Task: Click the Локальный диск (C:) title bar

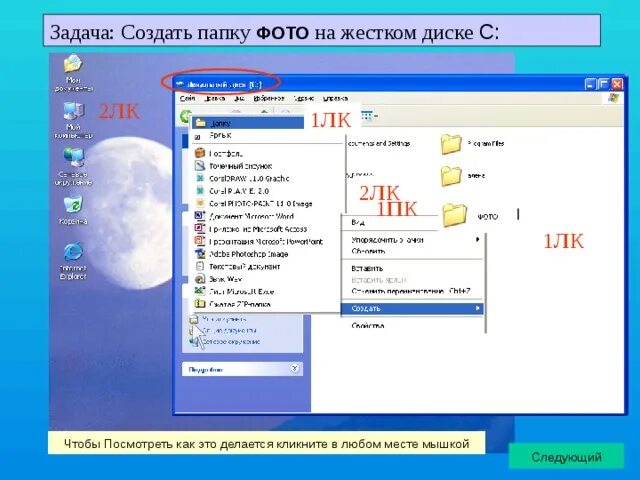Action: click(x=398, y=84)
